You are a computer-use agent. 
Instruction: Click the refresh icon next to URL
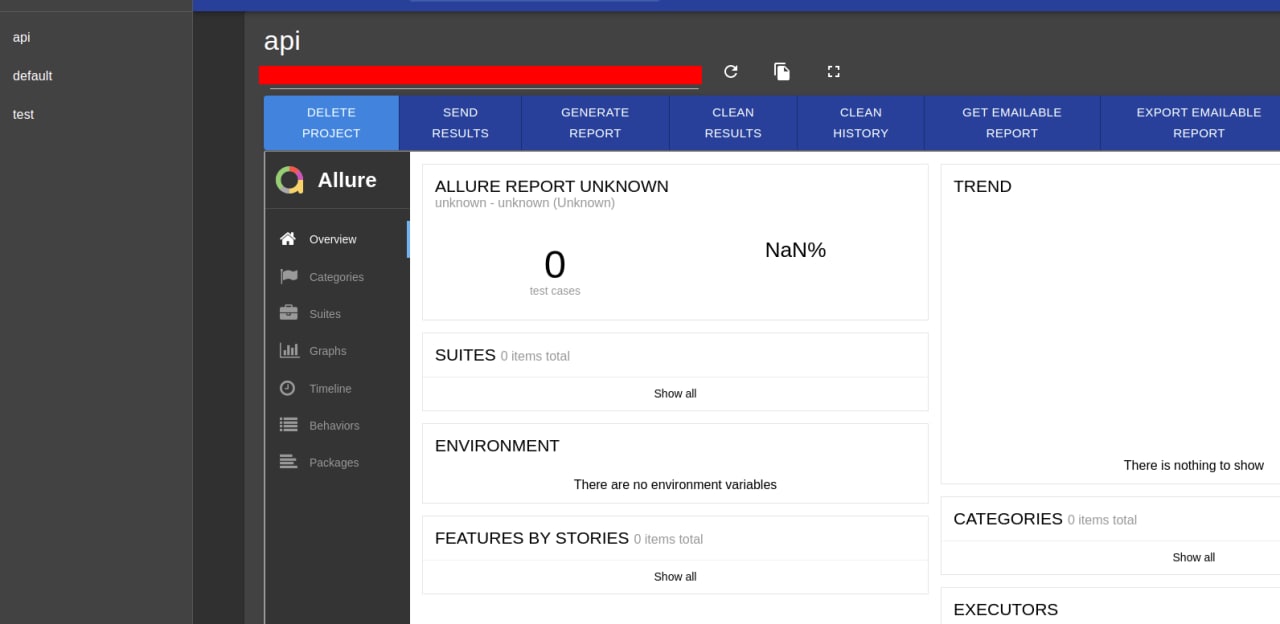coord(731,71)
